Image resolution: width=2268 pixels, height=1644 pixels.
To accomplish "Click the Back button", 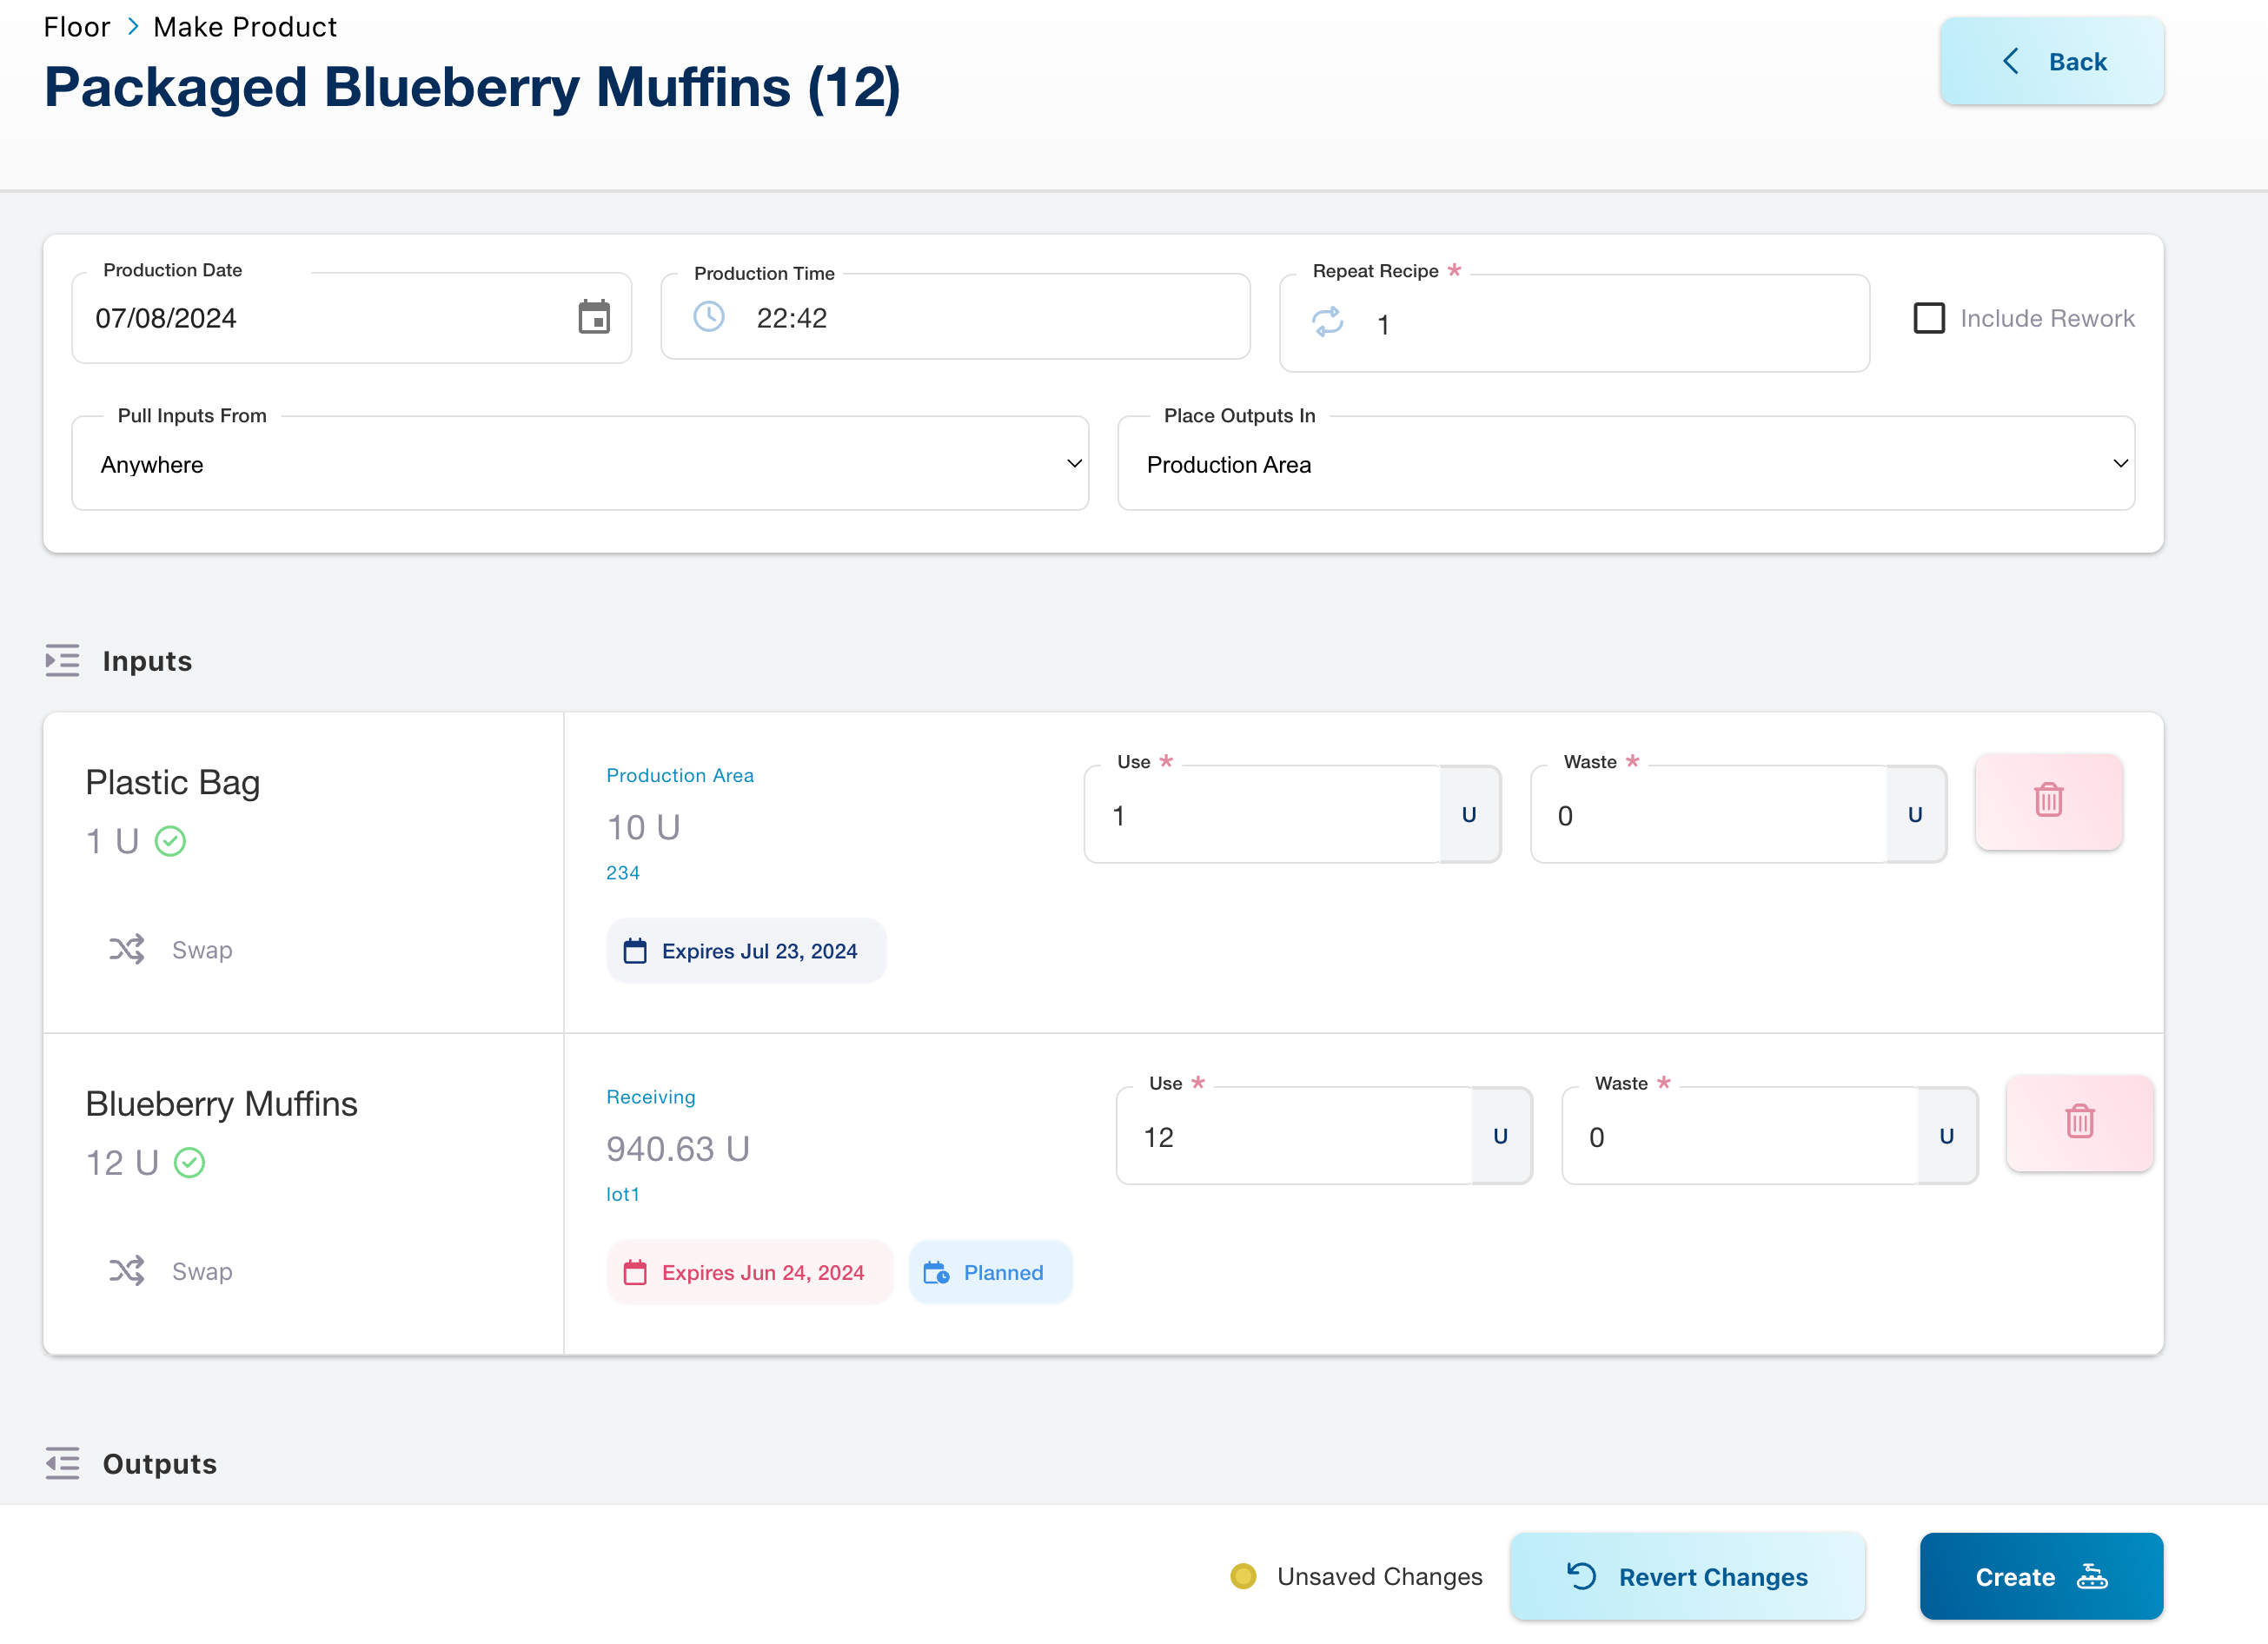I will click(2051, 62).
